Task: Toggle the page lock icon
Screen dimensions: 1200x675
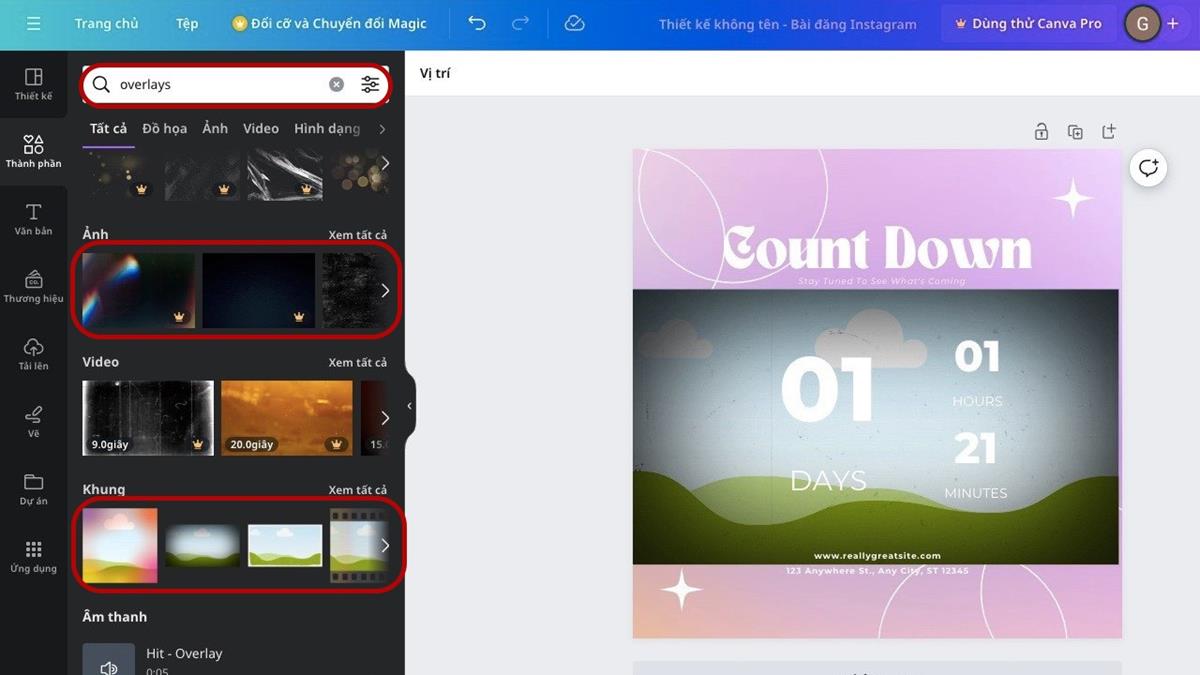Action: tap(1041, 132)
